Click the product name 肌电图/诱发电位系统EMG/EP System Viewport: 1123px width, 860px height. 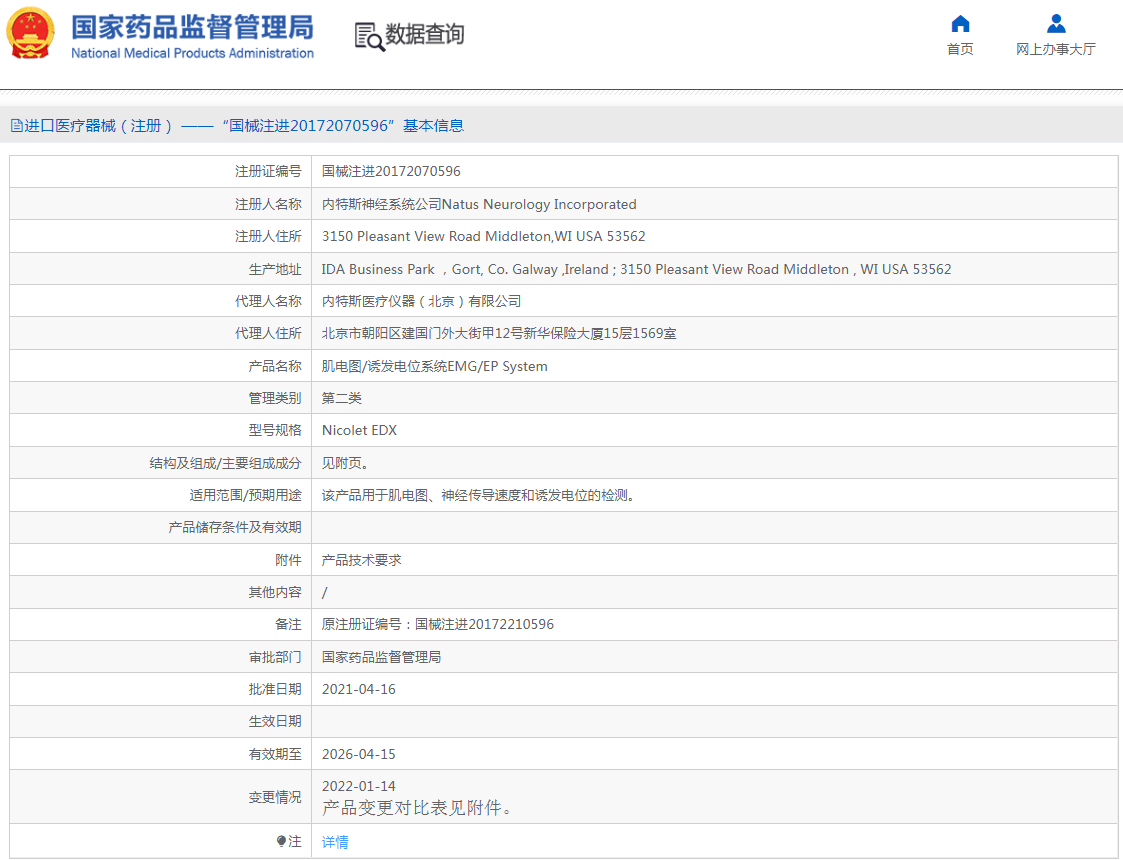(x=434, y=366)
